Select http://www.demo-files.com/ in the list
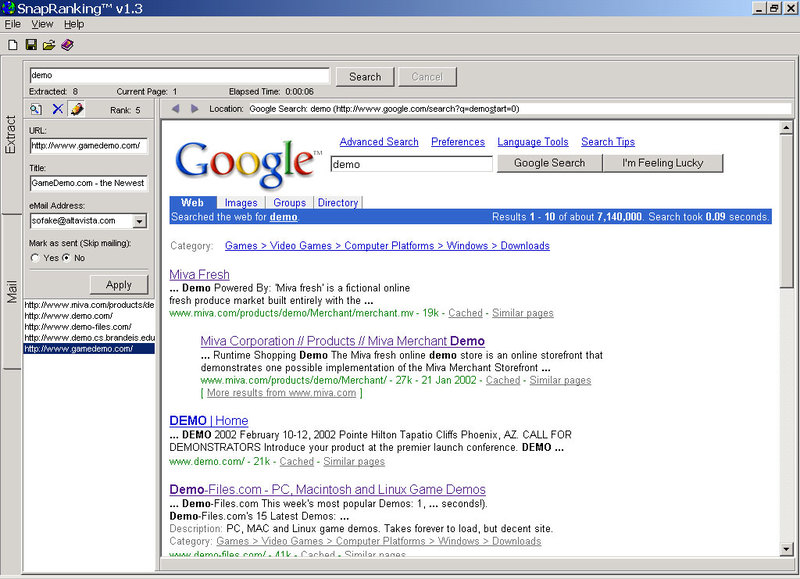Viewport: 800px width, 579px height. [89, 327]
